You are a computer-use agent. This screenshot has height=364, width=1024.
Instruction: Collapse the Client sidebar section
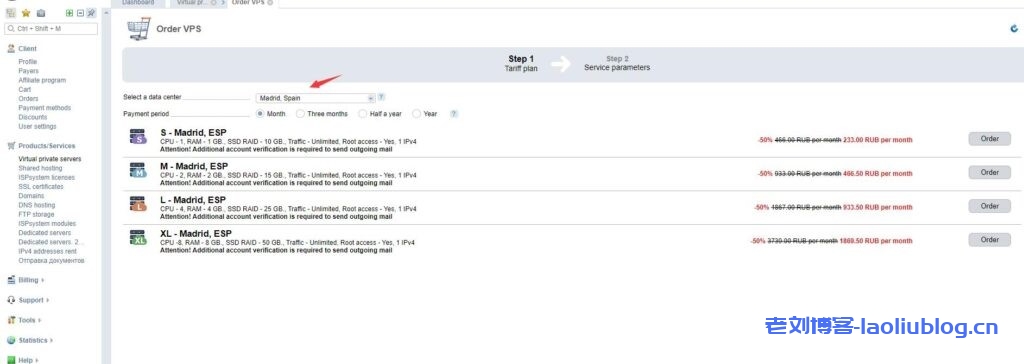point(28,48)
